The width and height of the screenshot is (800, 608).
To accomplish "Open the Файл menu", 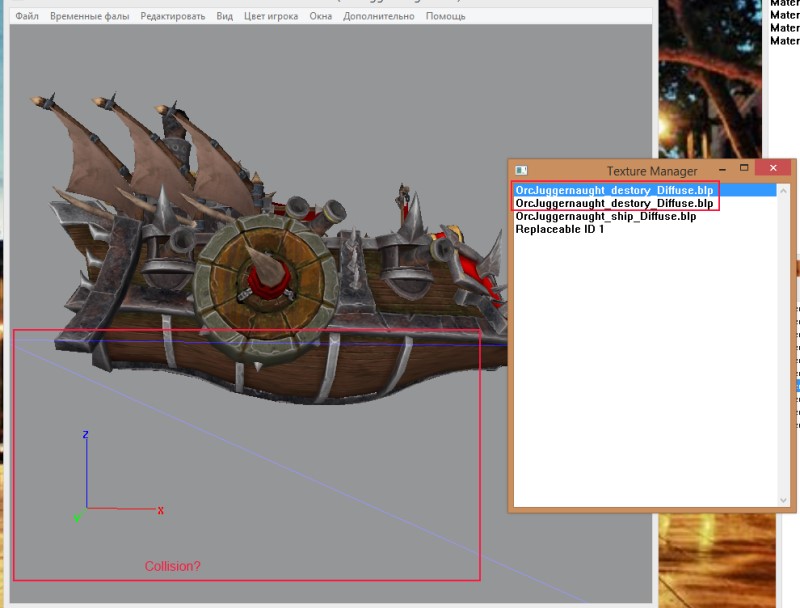I will coord(27,16).
